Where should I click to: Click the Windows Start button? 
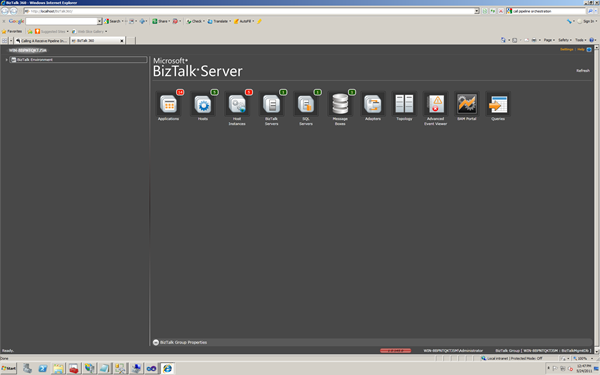[8, 368]
